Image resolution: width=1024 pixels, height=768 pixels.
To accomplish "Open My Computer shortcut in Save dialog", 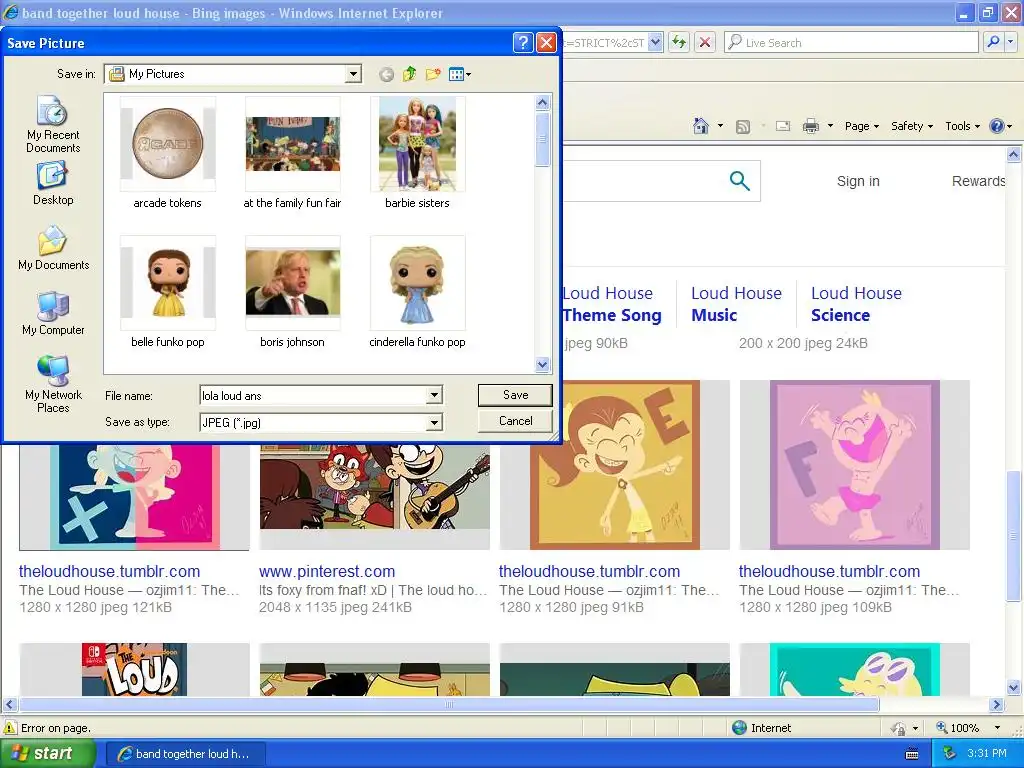I will pos(53,313).
